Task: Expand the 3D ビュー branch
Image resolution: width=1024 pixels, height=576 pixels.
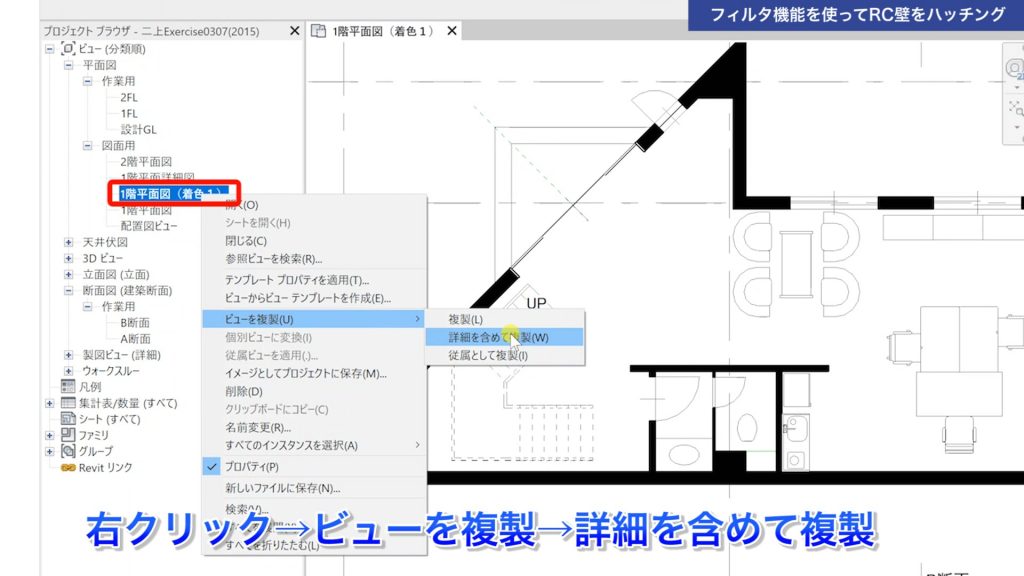Action: point(68,260)
